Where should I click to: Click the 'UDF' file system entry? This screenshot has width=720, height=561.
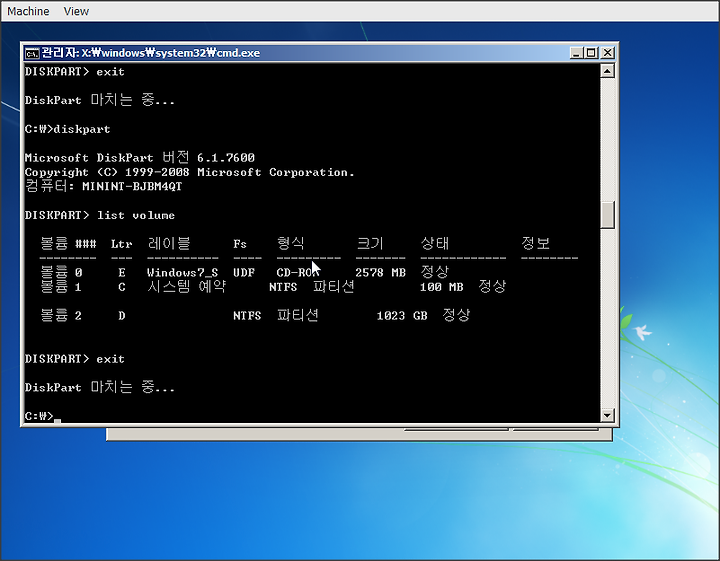pyautogui.click(x=244, y=273)
